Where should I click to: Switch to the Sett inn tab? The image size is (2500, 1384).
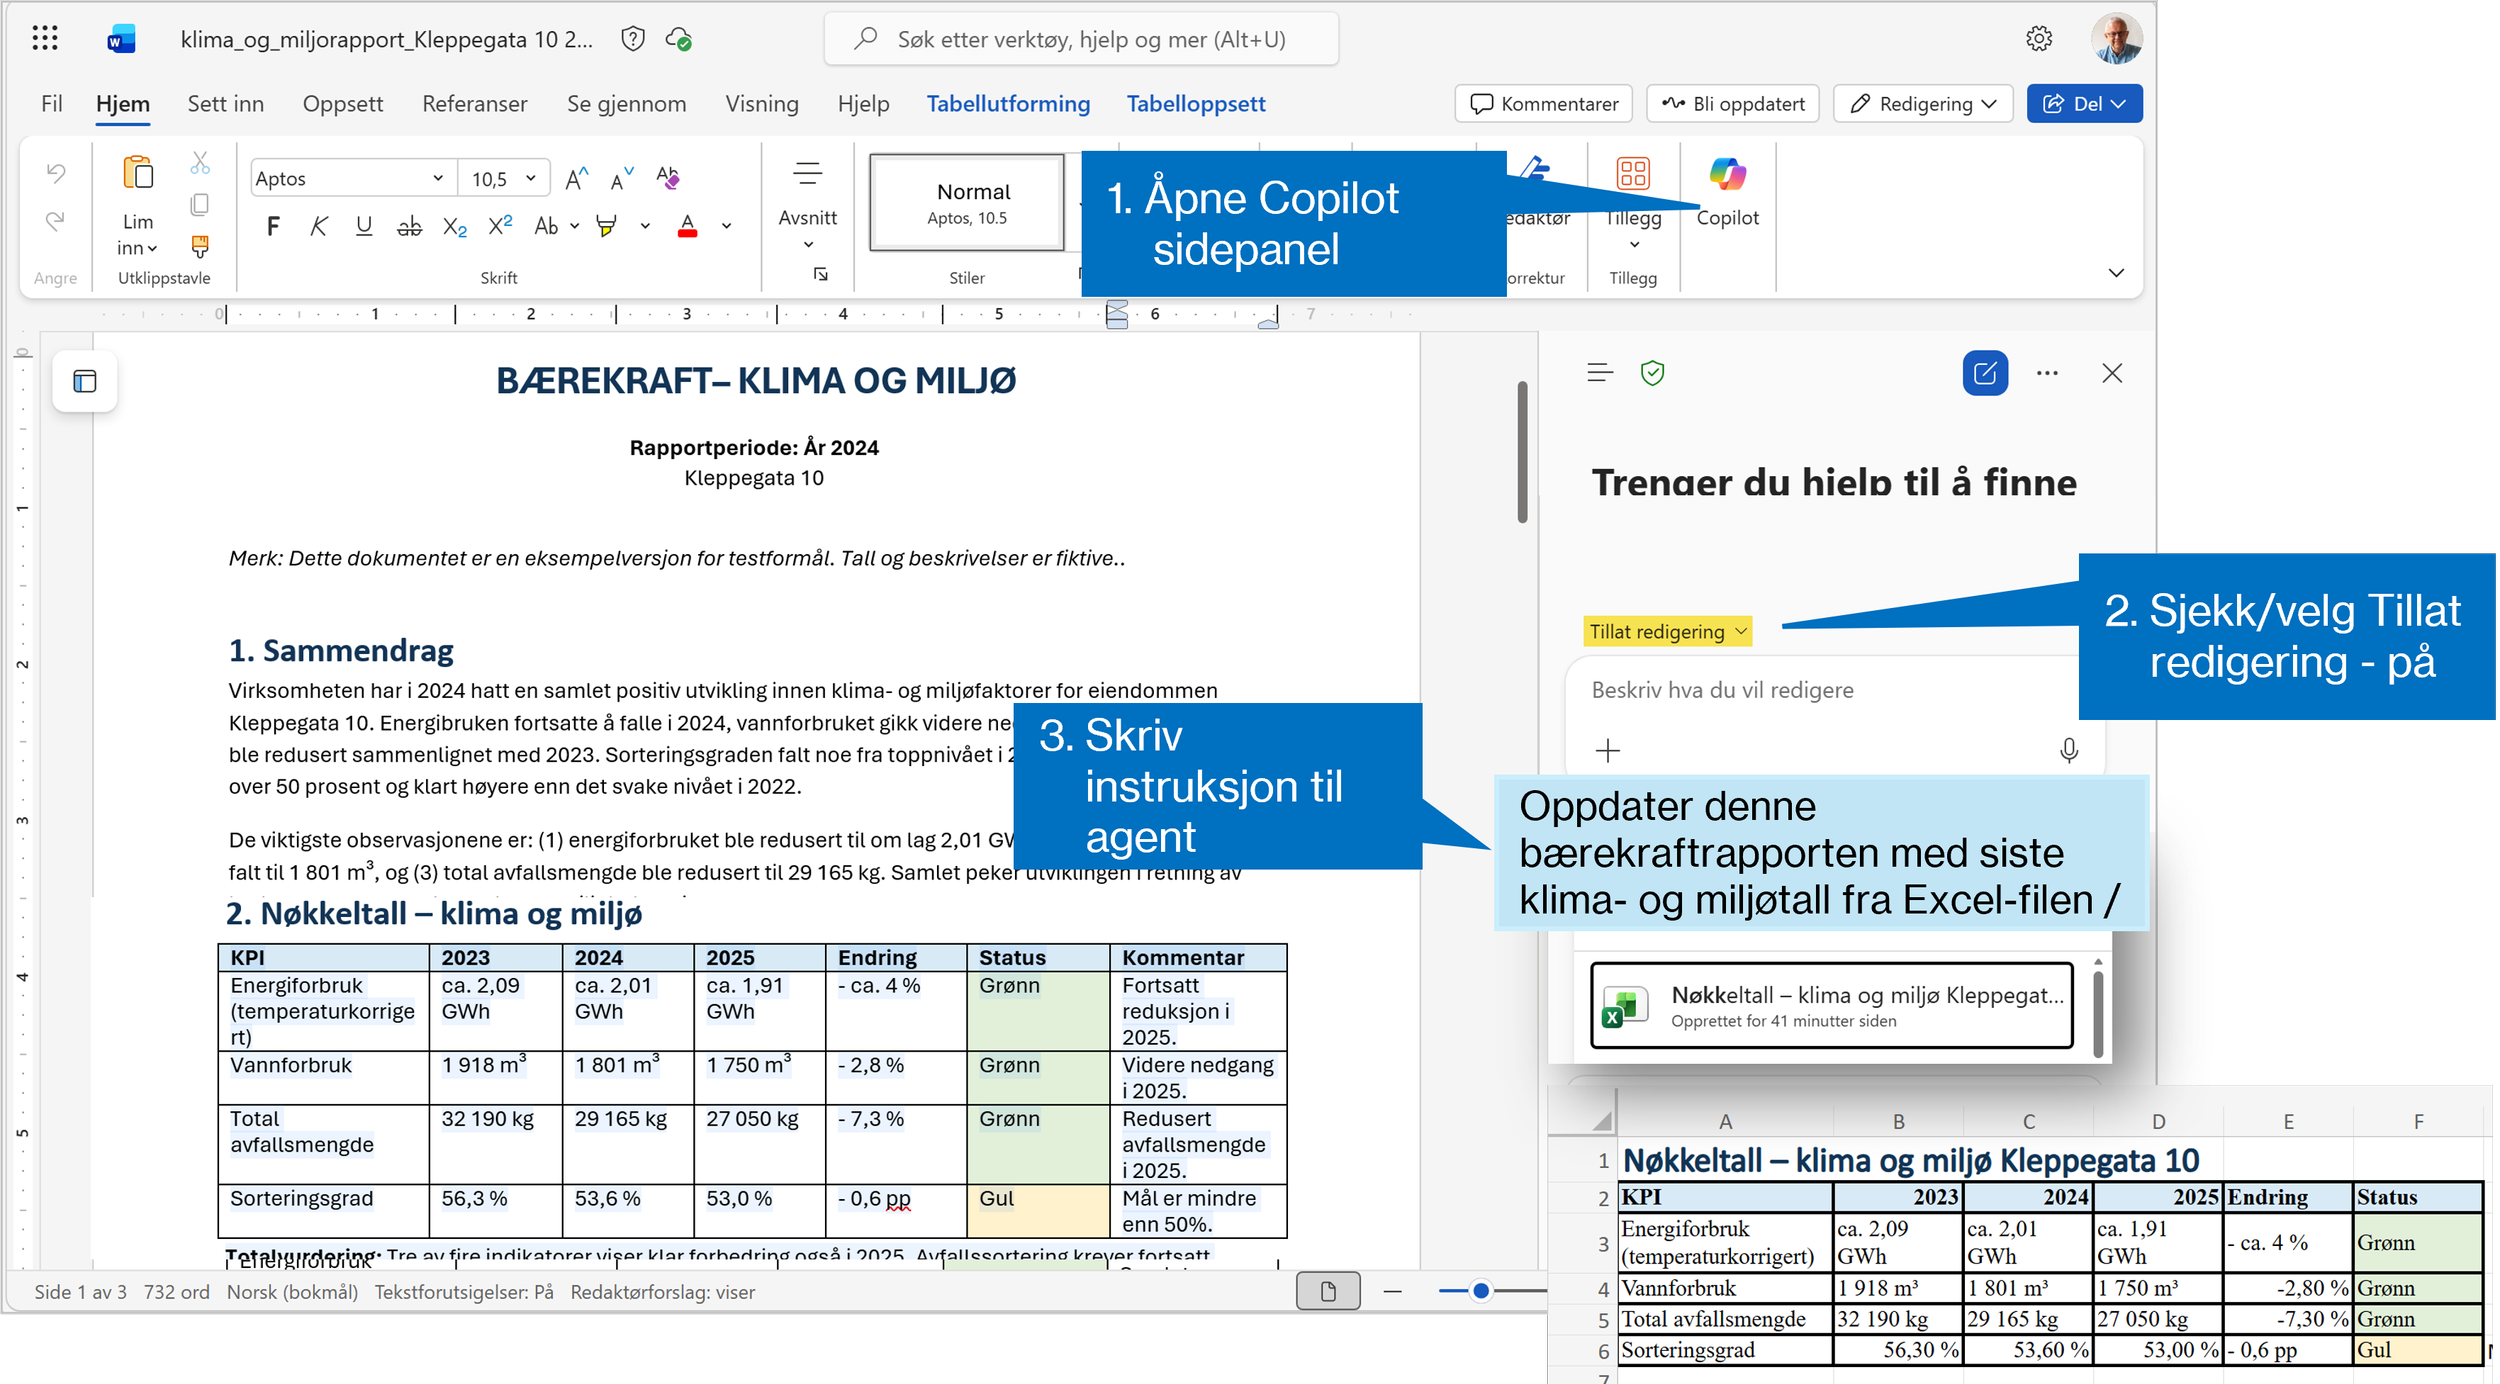pyautogui.click(x=225, y=104)
